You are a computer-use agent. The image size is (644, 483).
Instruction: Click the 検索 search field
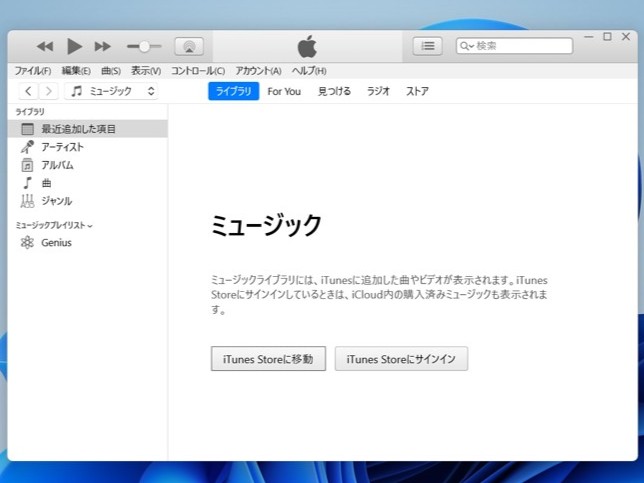[515, 46]
